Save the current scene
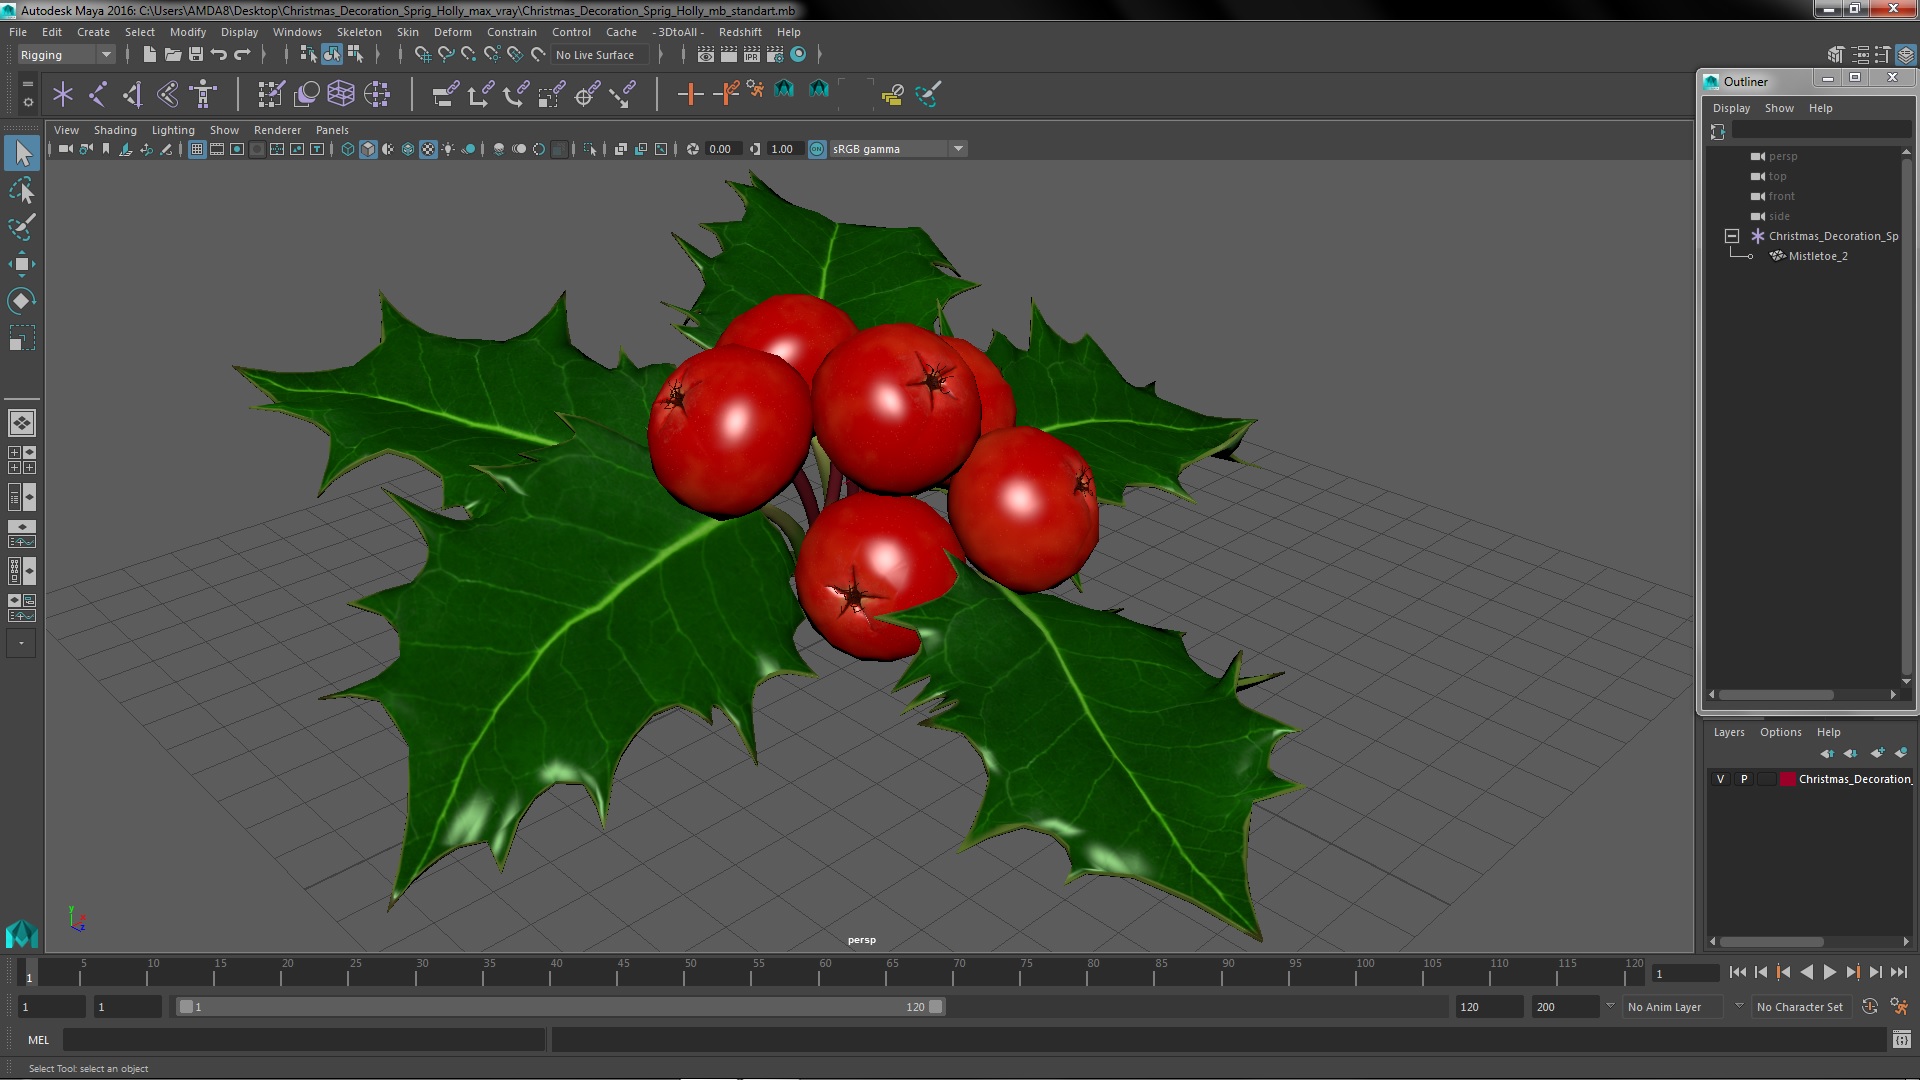Image resolution: width=1920 pixels, height=1080 pixels. point(196,54)
